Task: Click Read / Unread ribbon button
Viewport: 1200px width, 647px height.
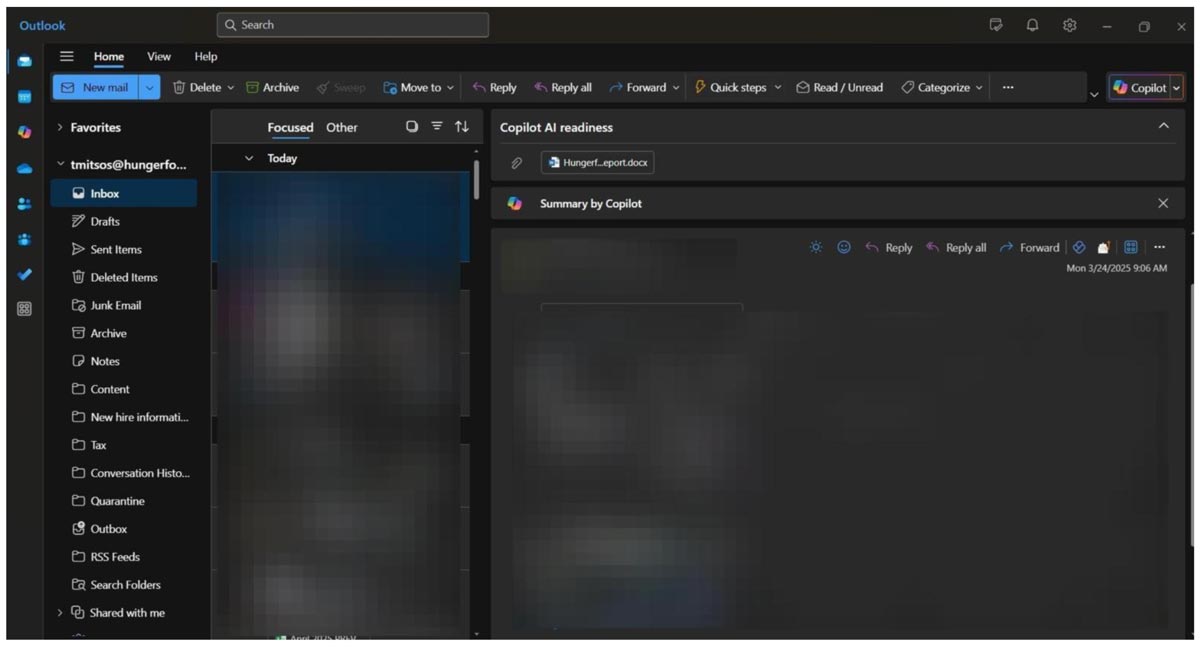Action: tap(839, 88)
